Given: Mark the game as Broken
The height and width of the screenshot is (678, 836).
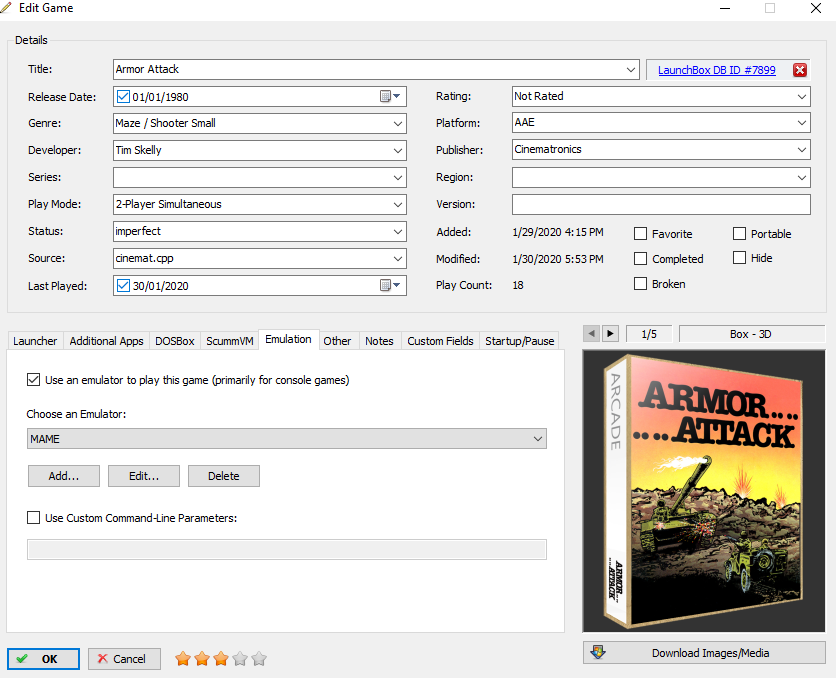Looking at the screenshot, I should pos(640,284).
